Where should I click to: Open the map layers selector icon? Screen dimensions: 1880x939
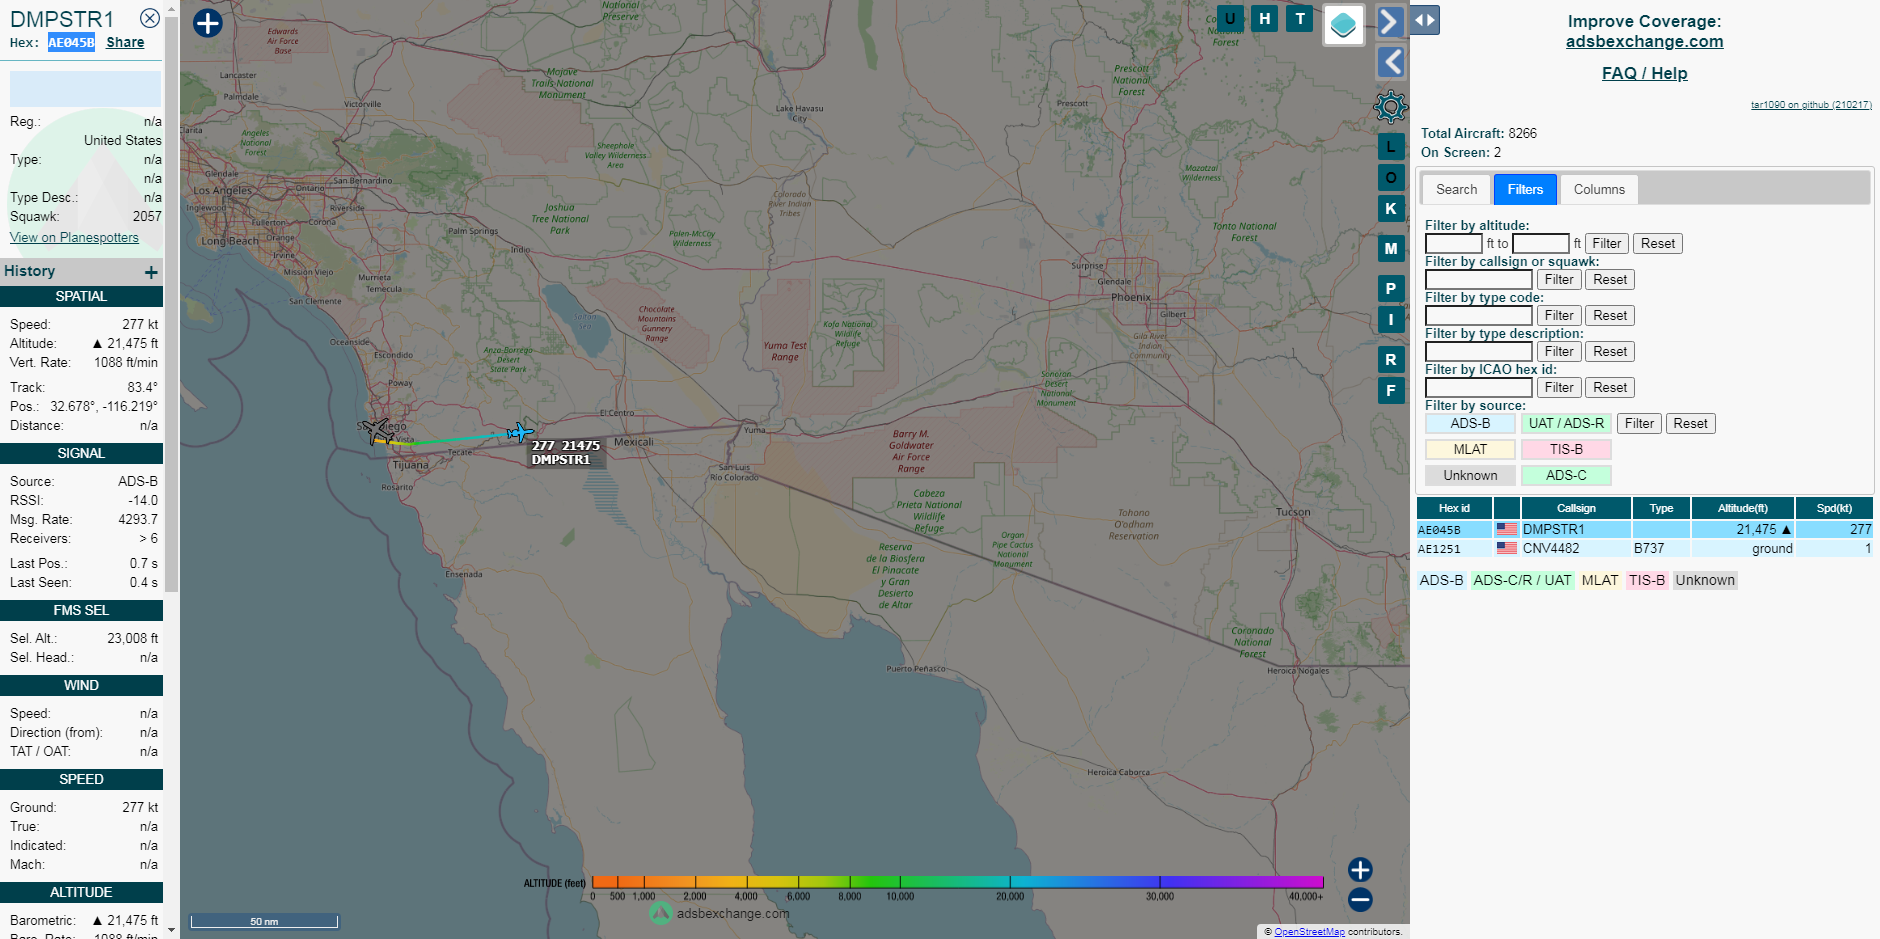(1344, 24)
